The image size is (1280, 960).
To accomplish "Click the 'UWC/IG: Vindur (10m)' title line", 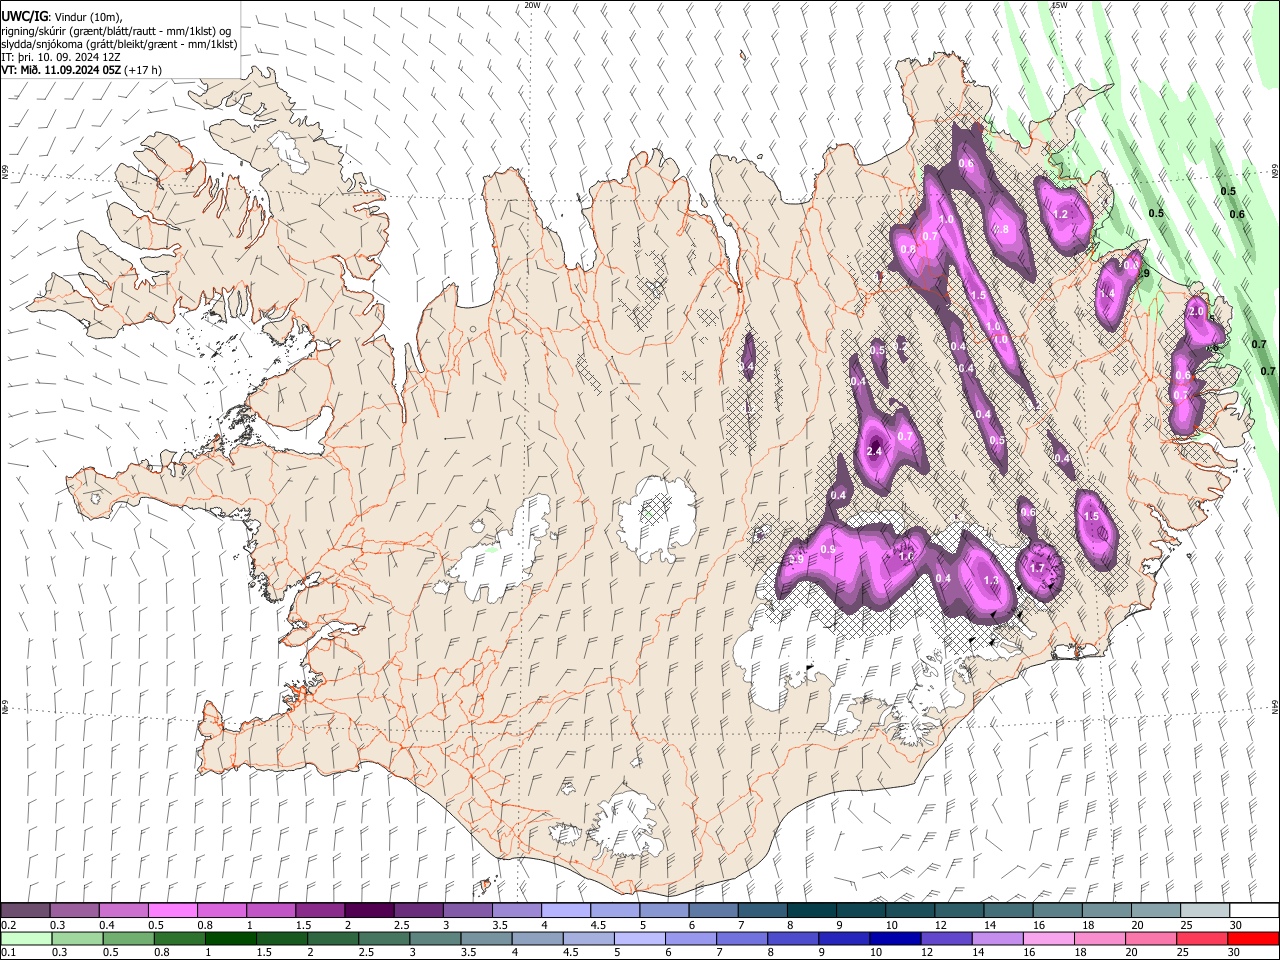I will [60, 17].
